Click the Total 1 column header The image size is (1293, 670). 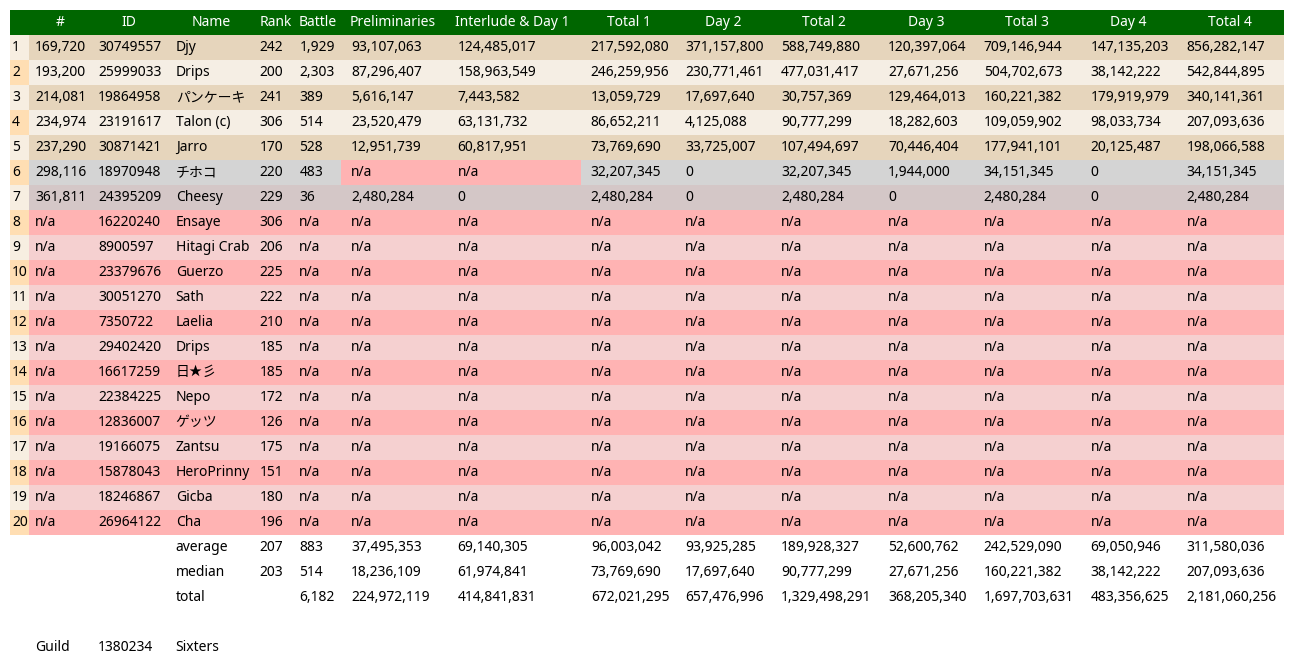(628, 21)
